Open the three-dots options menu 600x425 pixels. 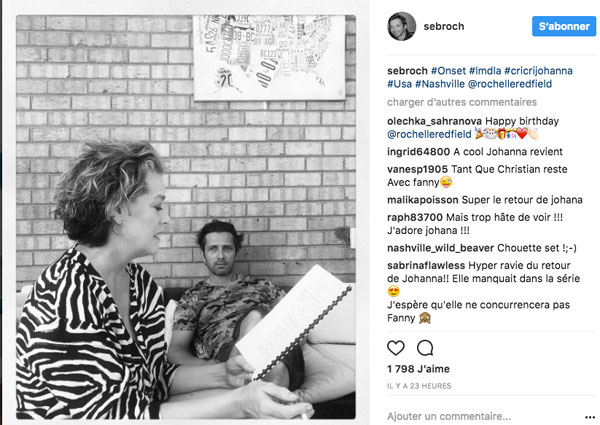590,417
